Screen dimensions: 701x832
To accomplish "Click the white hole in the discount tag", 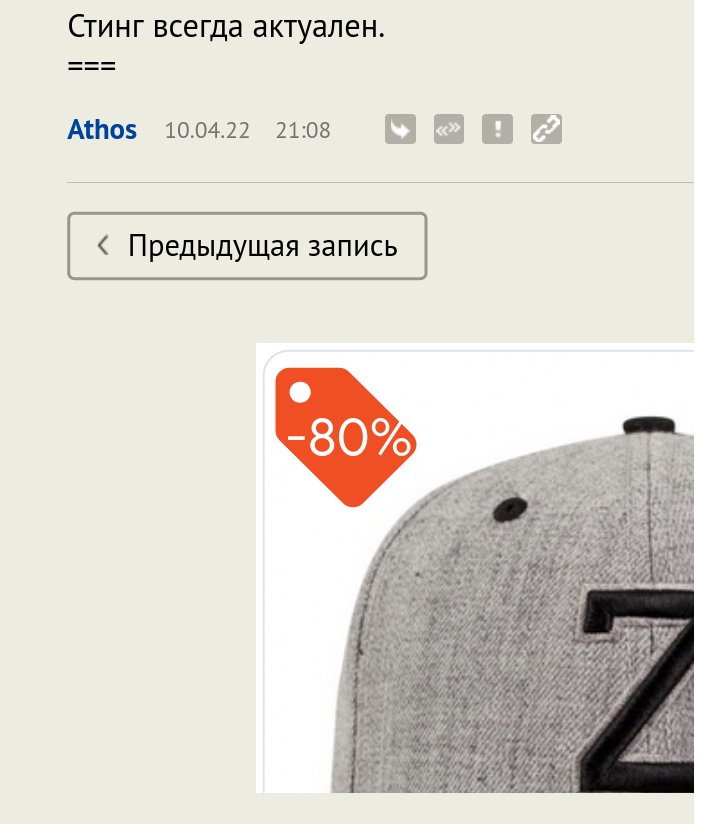I will (300, 392).
